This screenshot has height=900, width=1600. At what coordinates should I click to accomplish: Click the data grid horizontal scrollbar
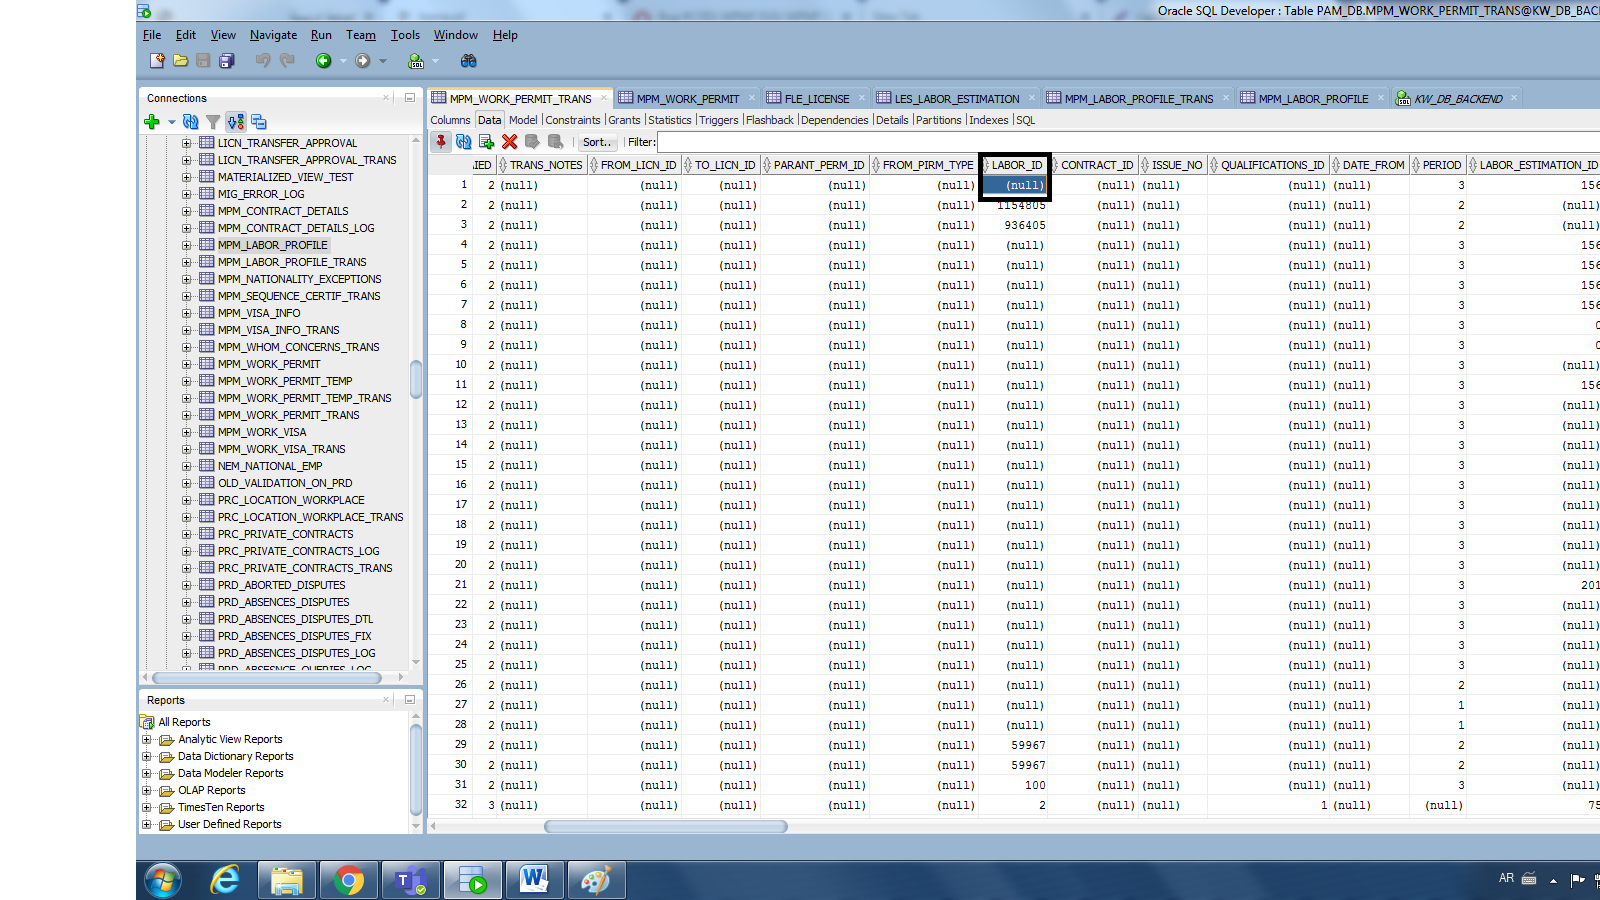point(665,826)
